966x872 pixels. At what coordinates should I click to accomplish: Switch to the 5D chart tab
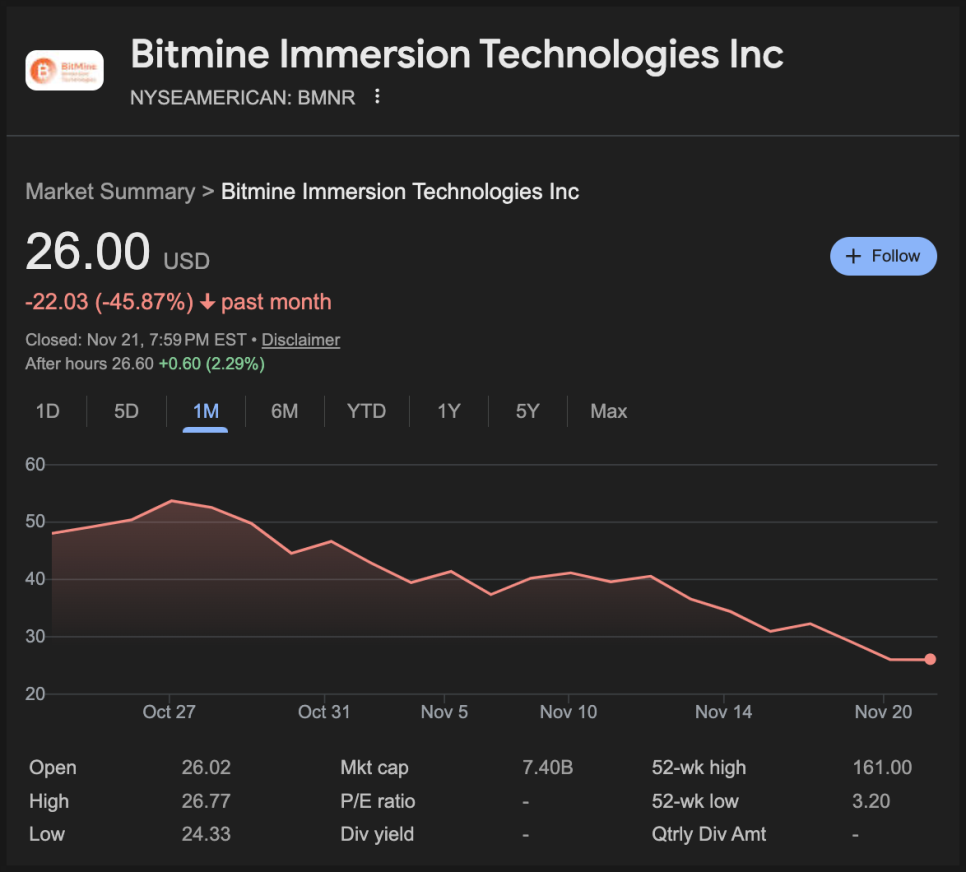click(126, 411)
